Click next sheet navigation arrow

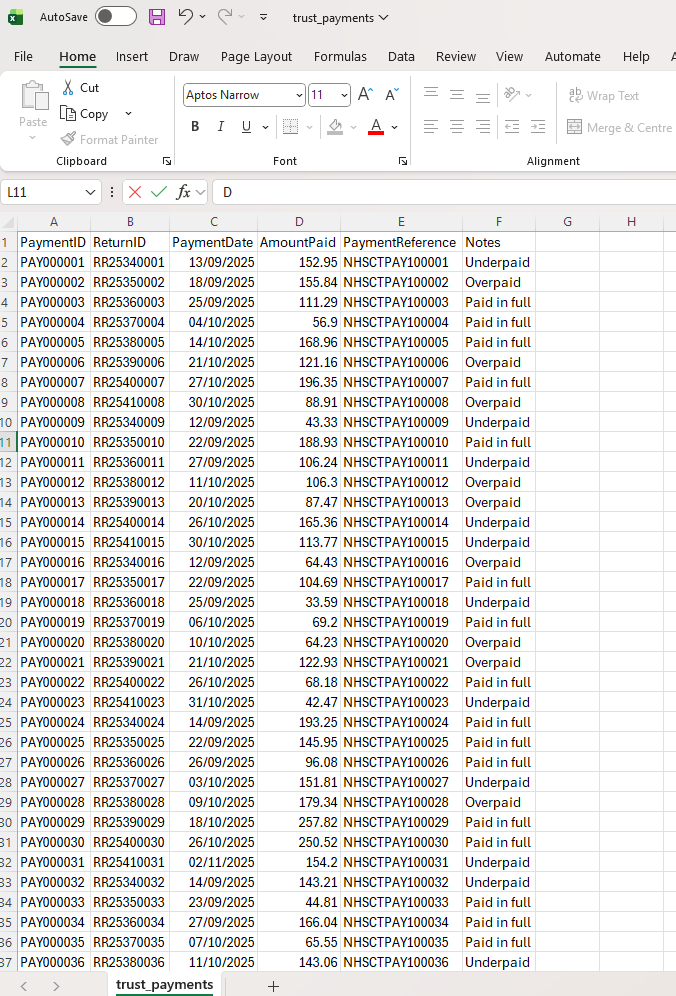[x=56, y=986]
